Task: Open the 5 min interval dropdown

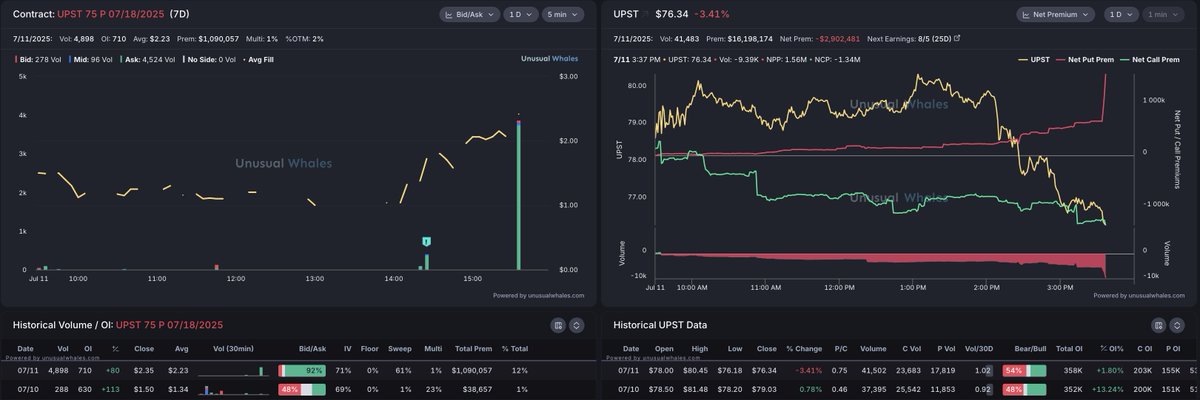Action: coord(562,14)
